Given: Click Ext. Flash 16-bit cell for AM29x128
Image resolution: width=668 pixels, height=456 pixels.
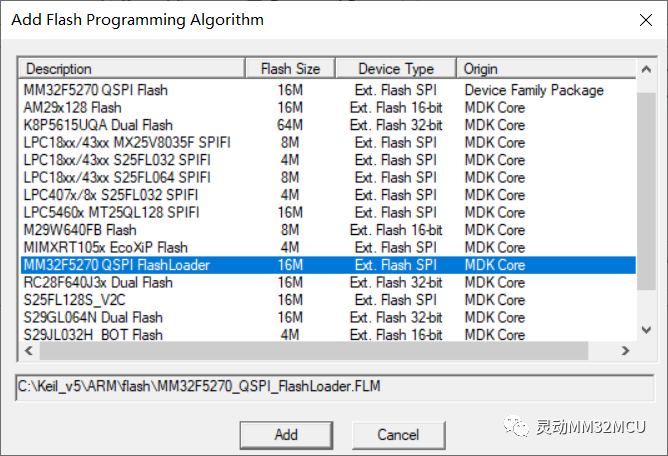Looking at the screenshot, I should [x=396, y=108].
